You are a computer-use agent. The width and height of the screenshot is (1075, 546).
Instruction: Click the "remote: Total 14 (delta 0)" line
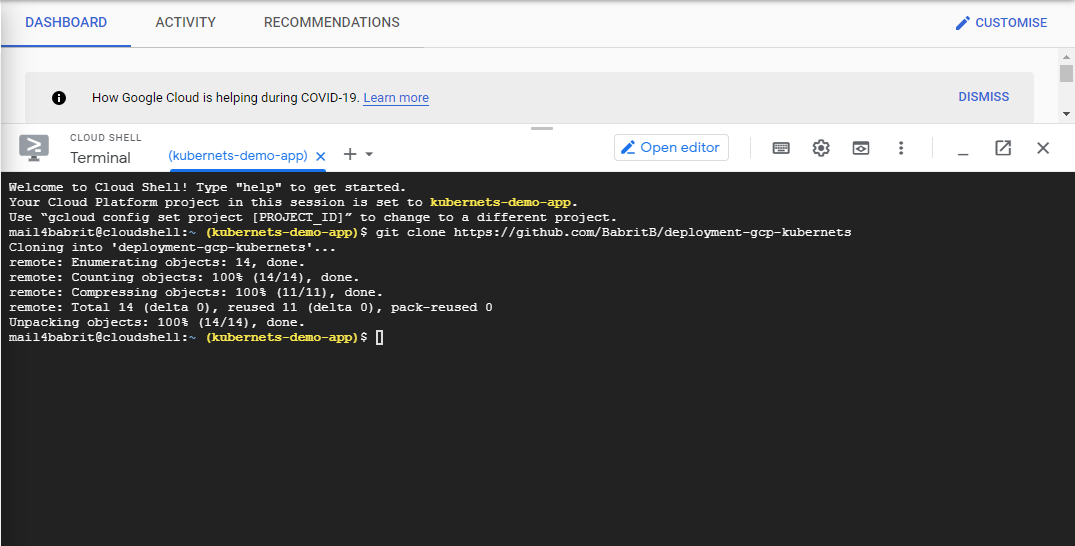coord(250,307)
